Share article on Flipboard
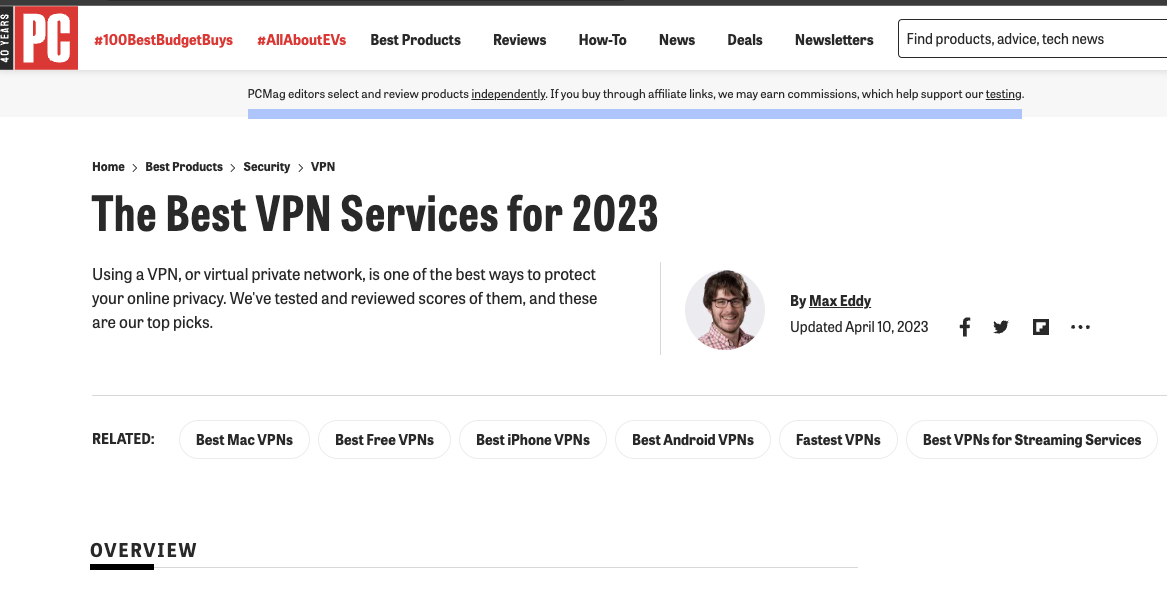Image resolution: width=1167 pixels, height=589 pixels. 1040,327
